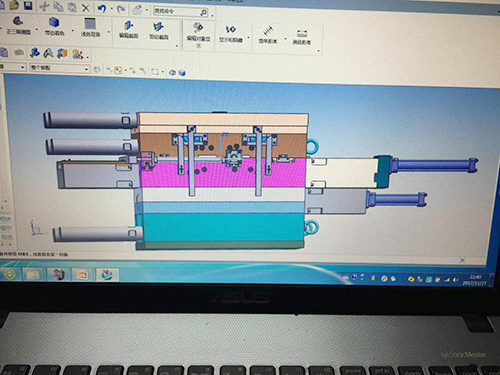The width and height of the screenshot is (500, 375).
Task: Expand the Entire Assembly (整个装配) scope dropdown
Action: click(60, 68)
